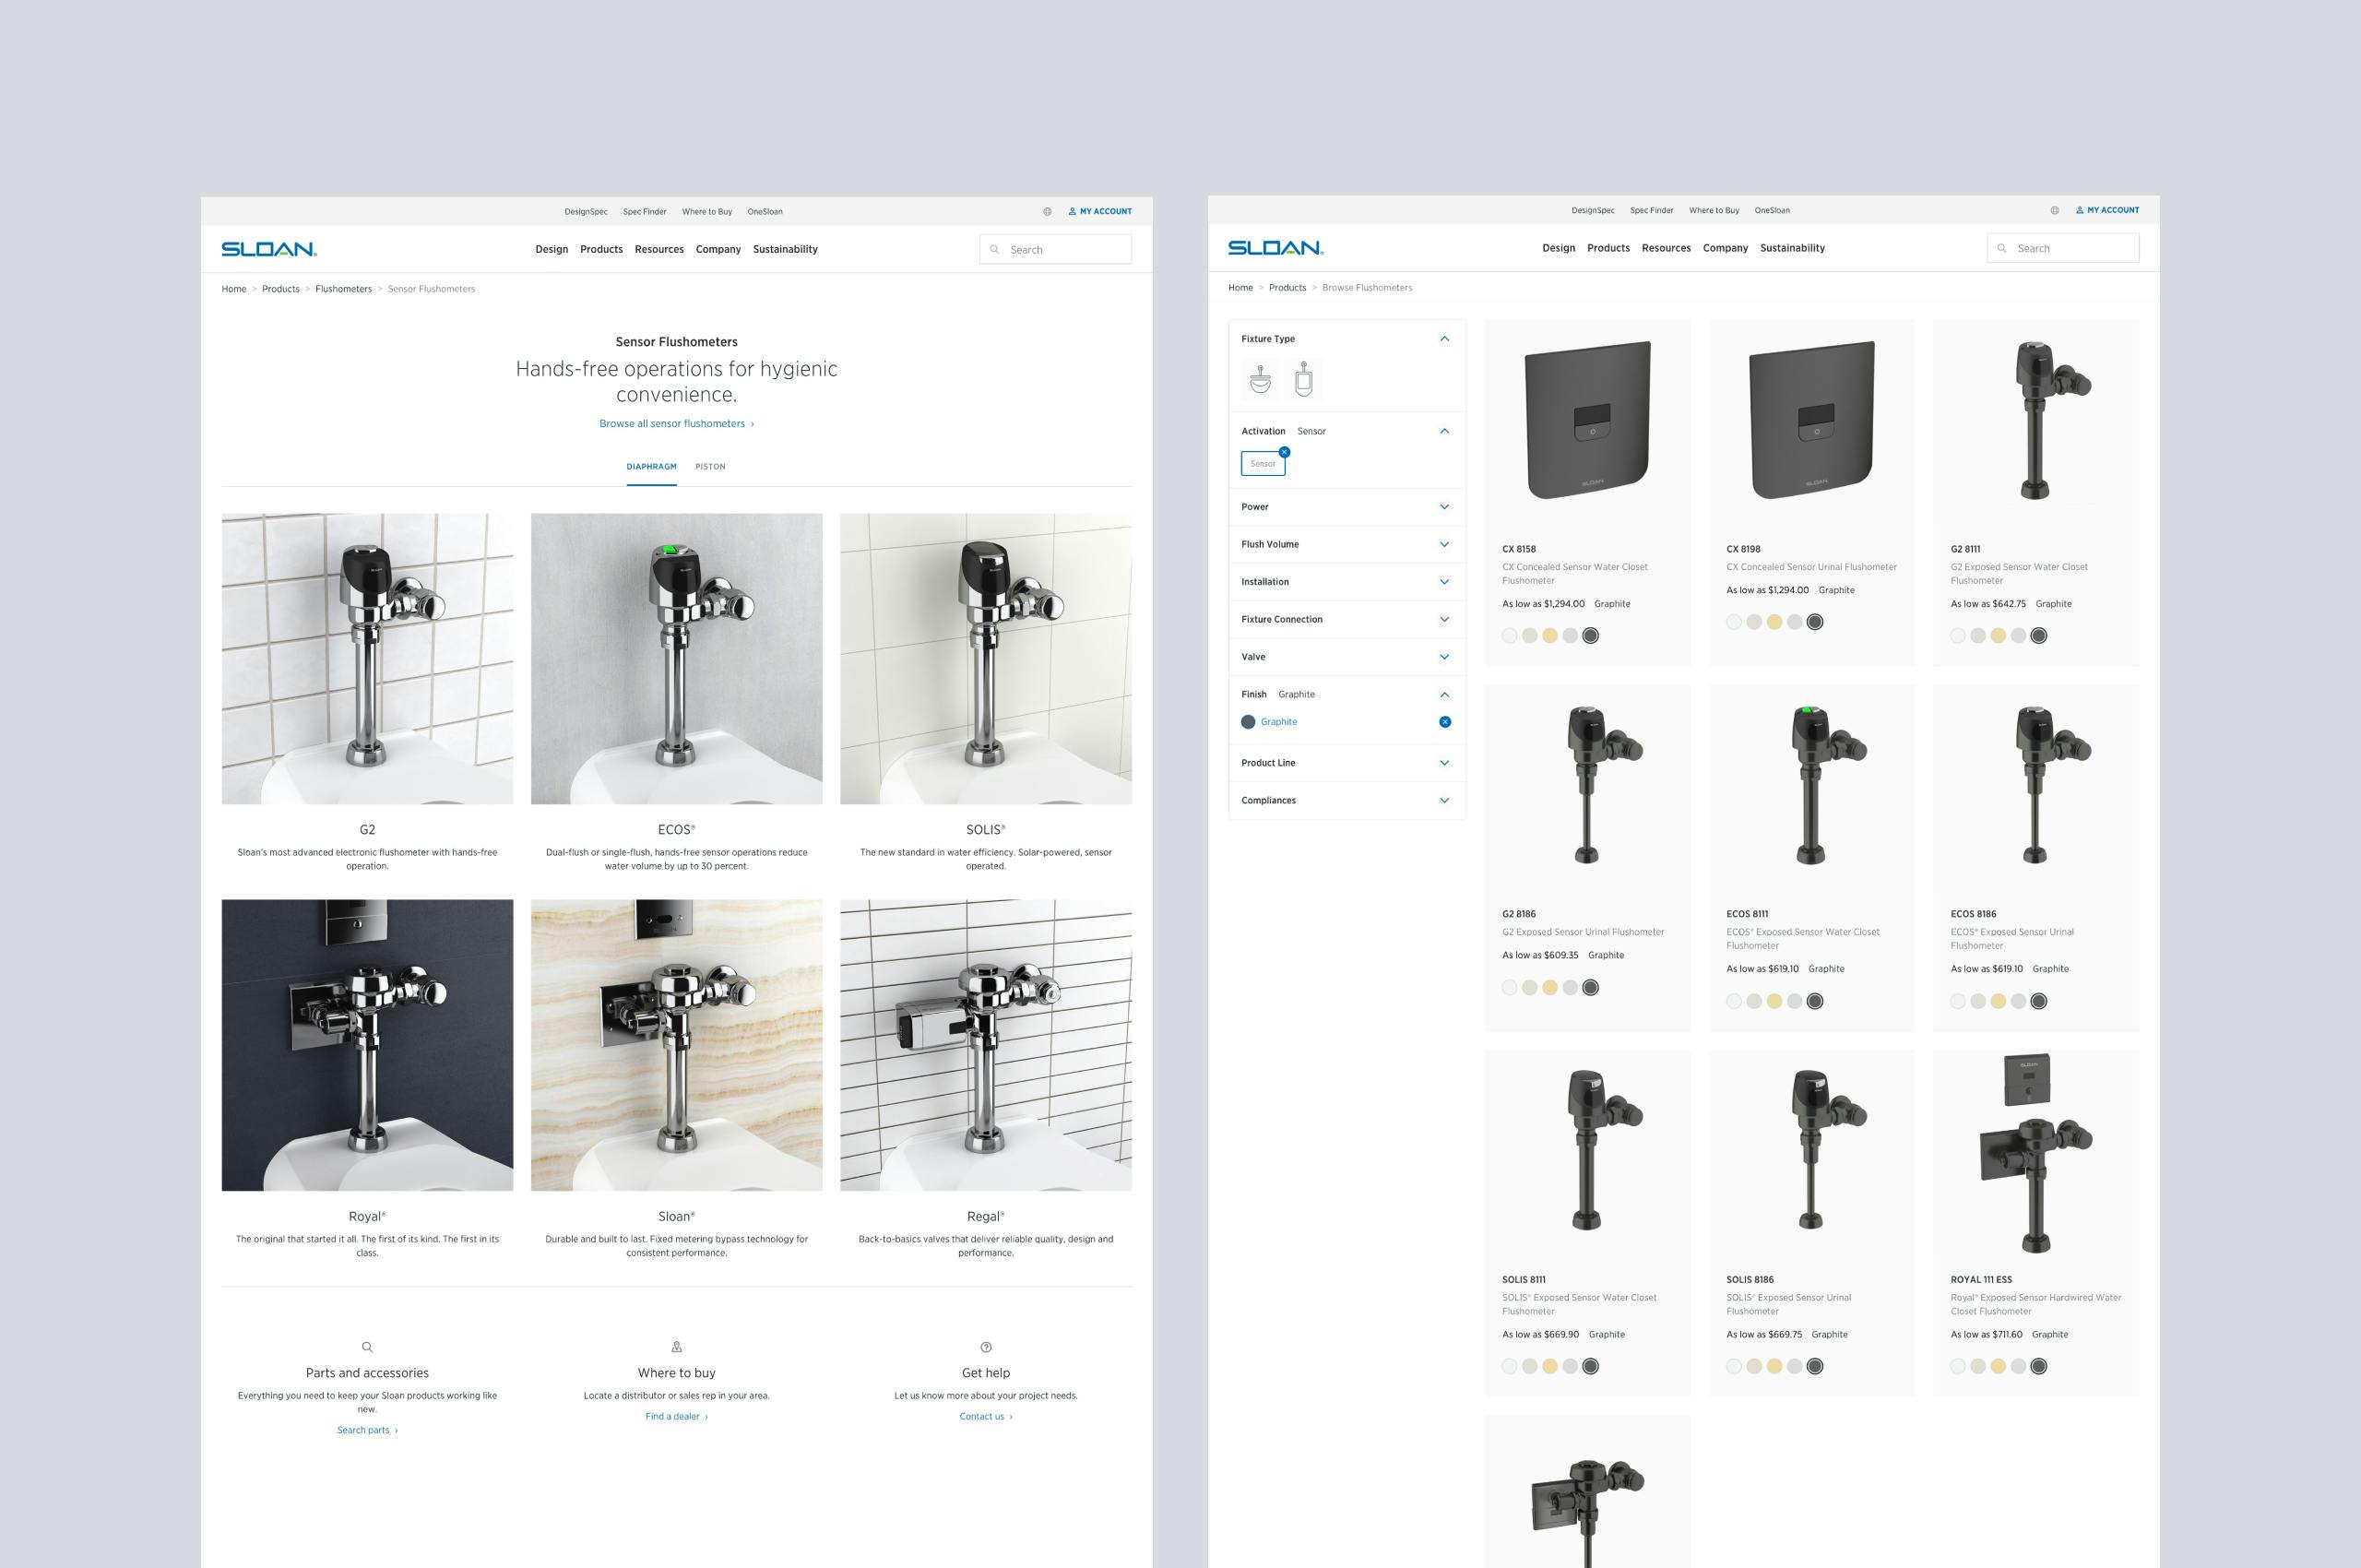Screen dimensions: 2361x1568
Task: Collapse the Finish filter section
Action: click(1444, 694)
